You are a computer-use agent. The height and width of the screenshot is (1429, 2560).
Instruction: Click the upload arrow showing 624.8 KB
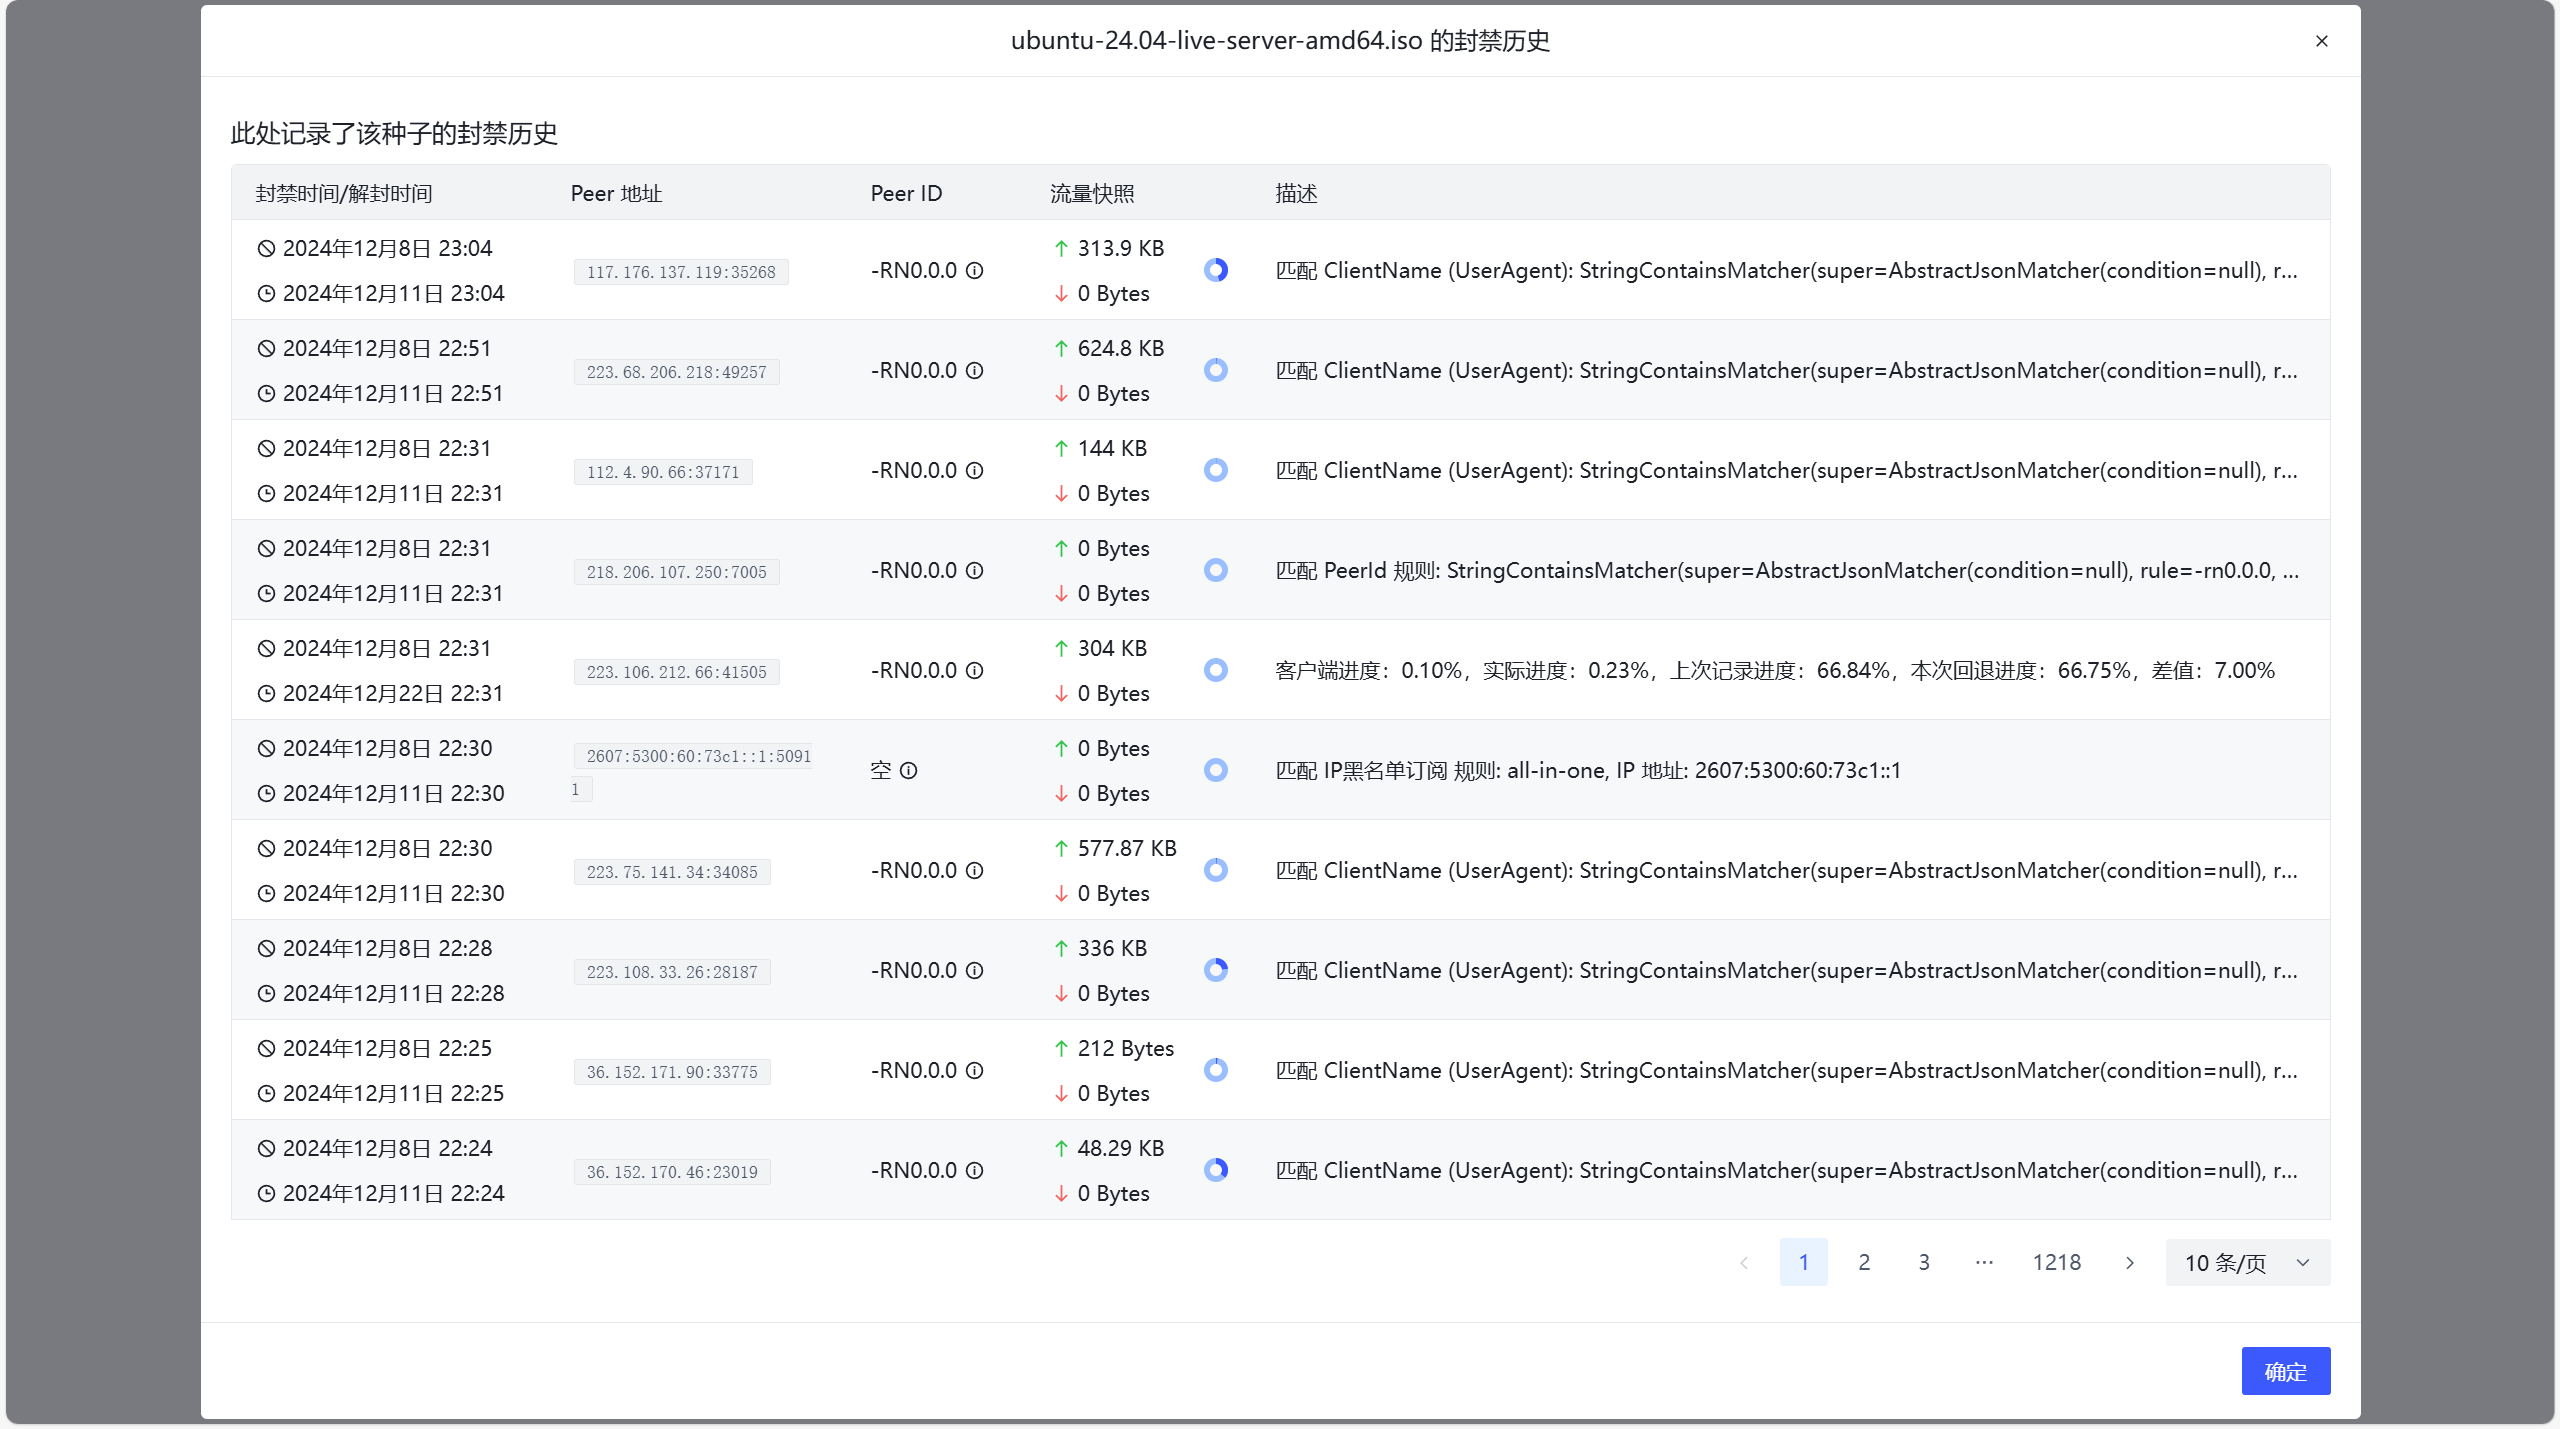tap(1061, 348)
